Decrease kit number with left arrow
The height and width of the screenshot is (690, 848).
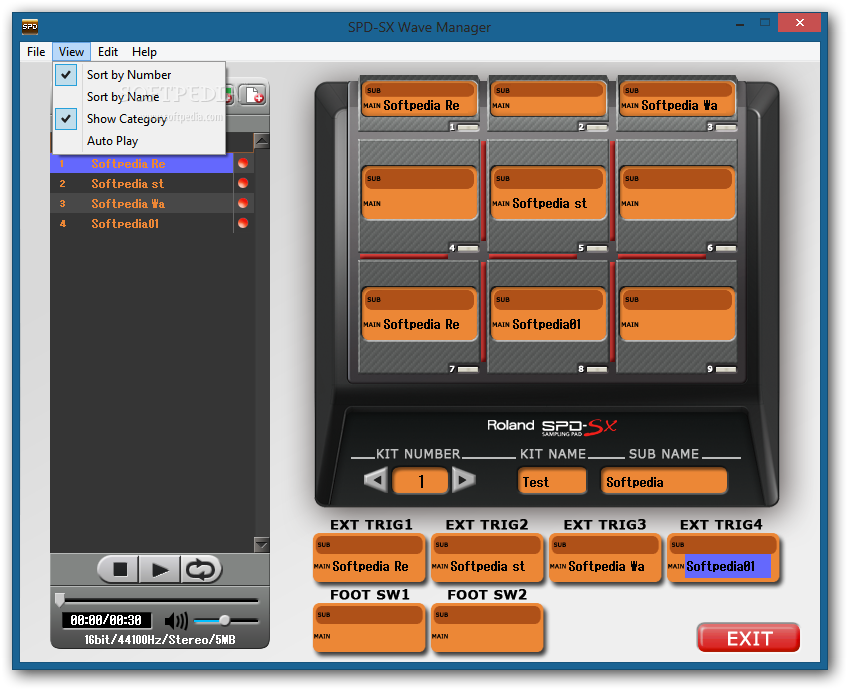[376, 480]
